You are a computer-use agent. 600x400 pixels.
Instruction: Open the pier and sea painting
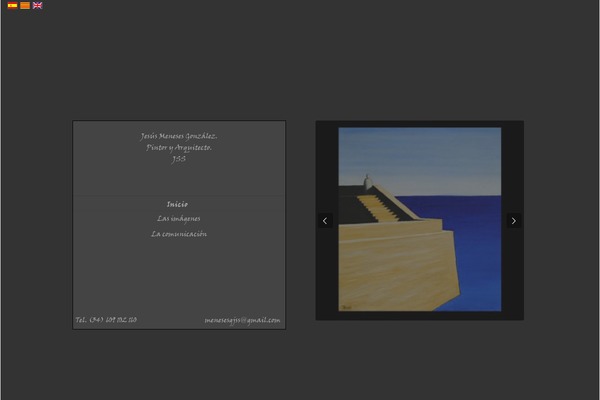pyautogui.click(x=420, y=219)
